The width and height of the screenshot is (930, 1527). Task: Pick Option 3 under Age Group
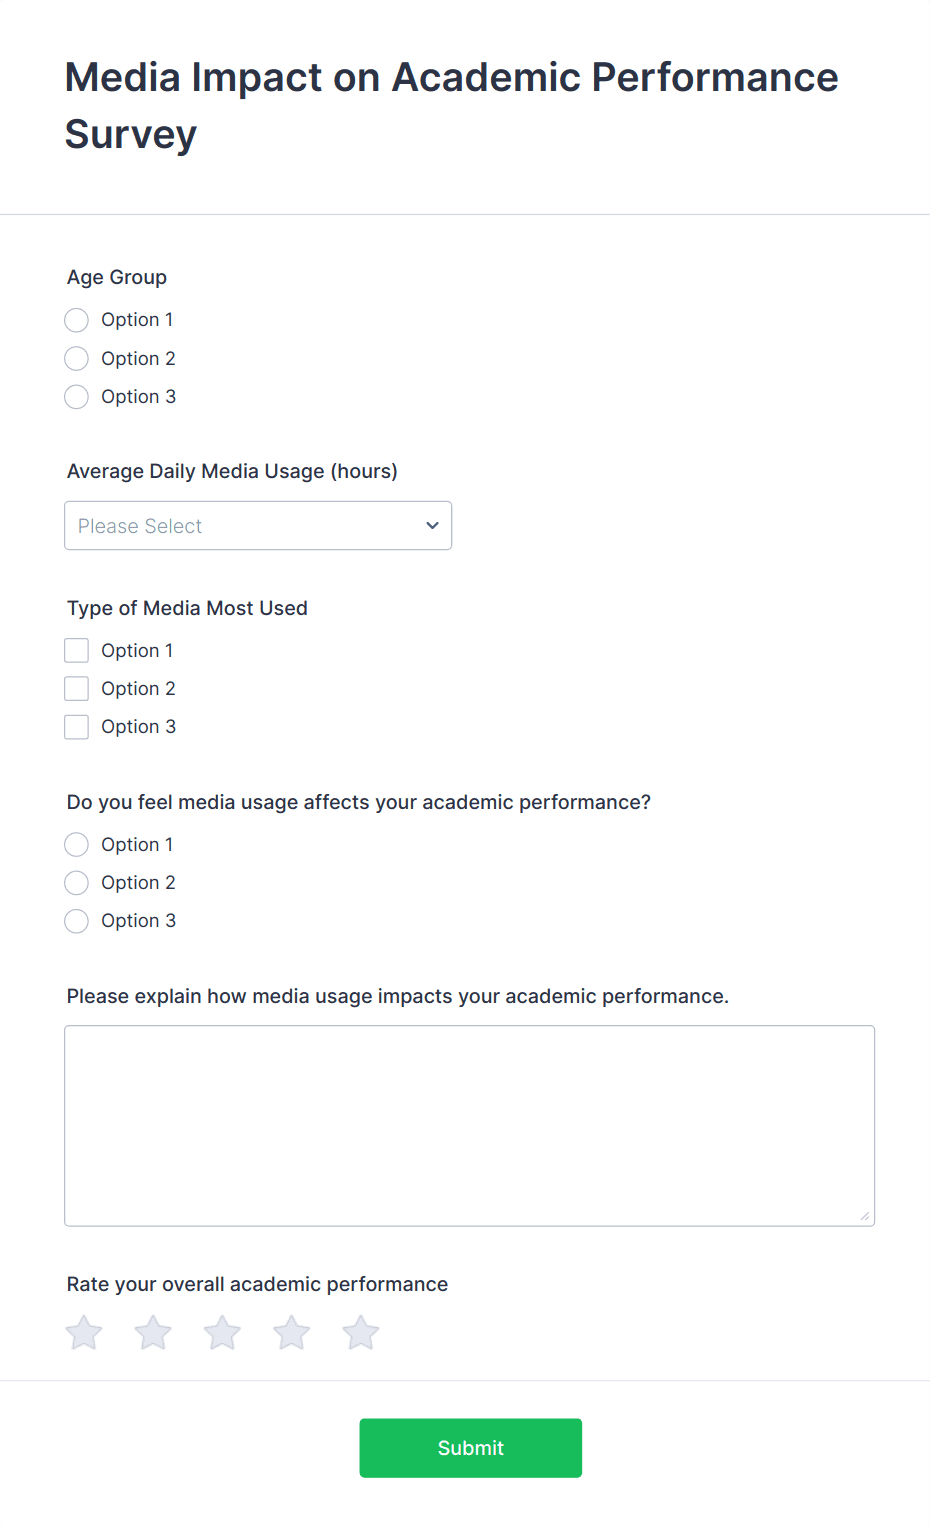coord(77,397)
